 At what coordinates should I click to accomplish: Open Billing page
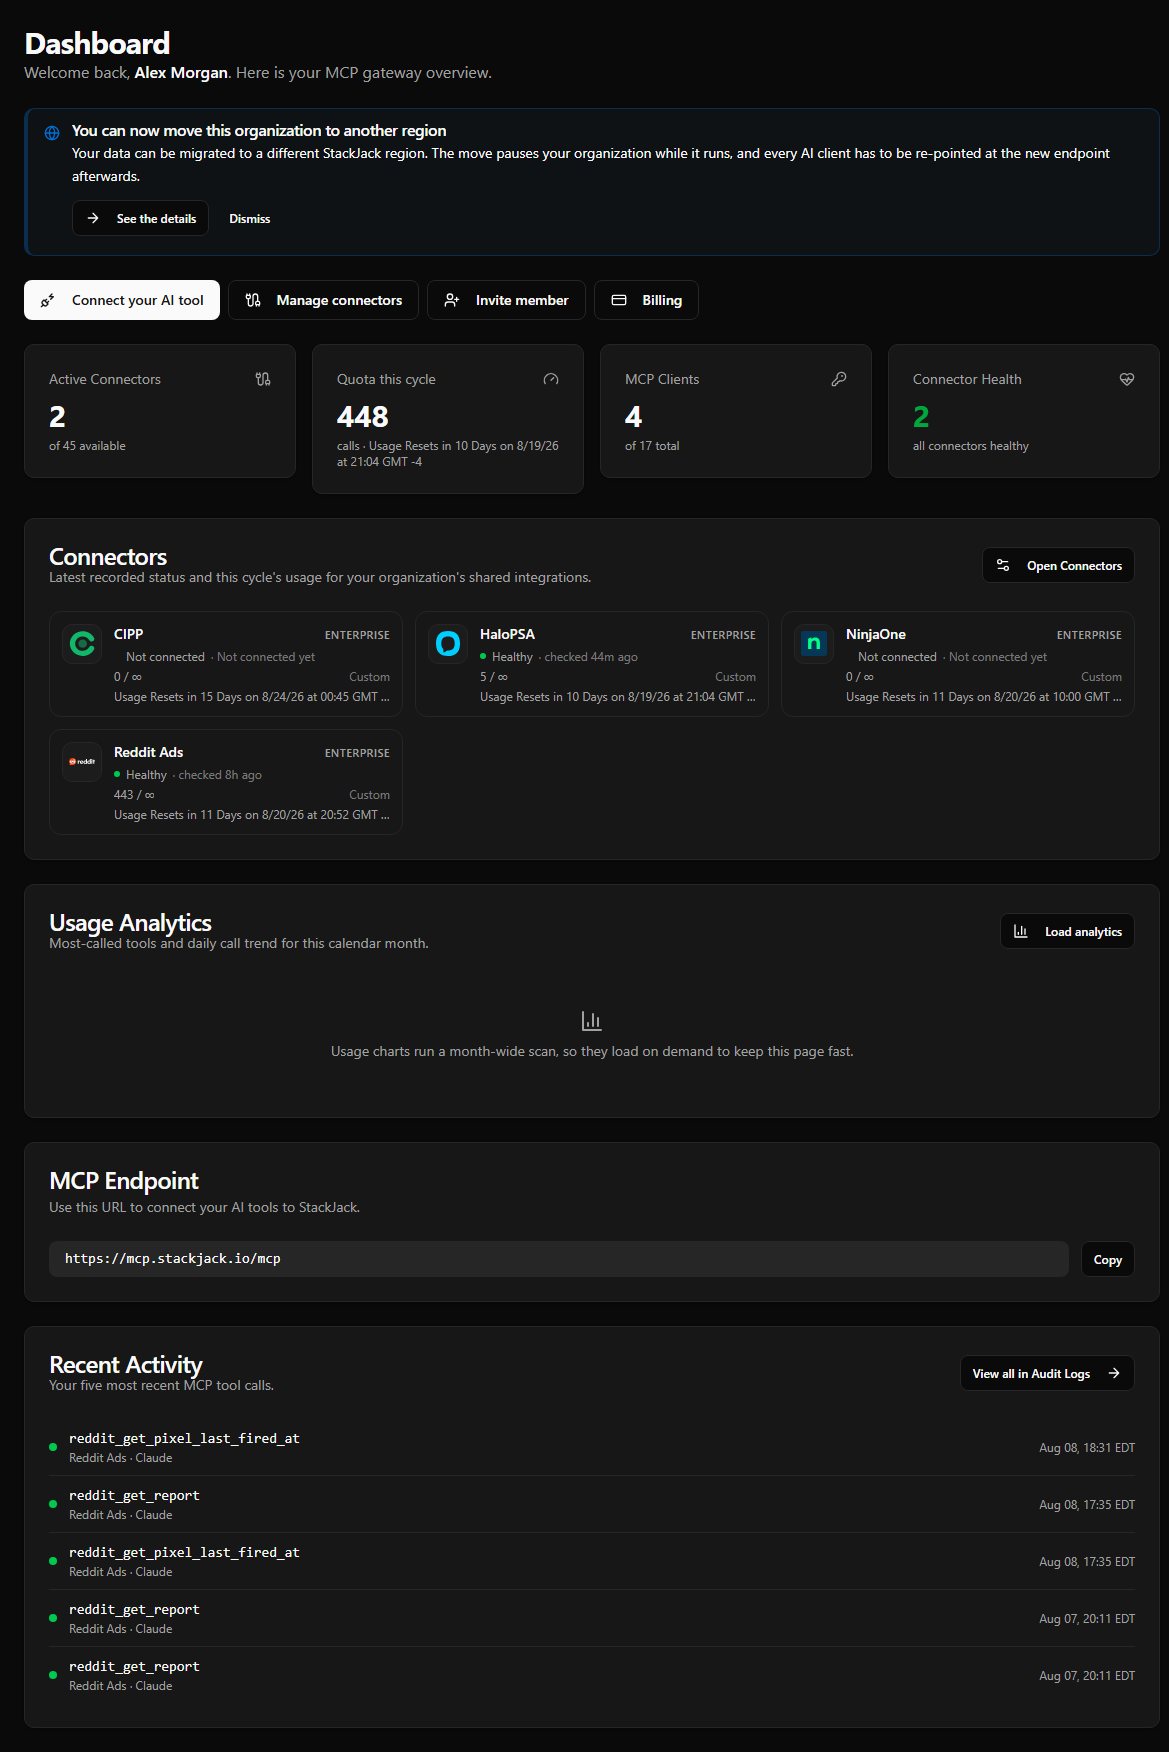click(x=646, y=300)
